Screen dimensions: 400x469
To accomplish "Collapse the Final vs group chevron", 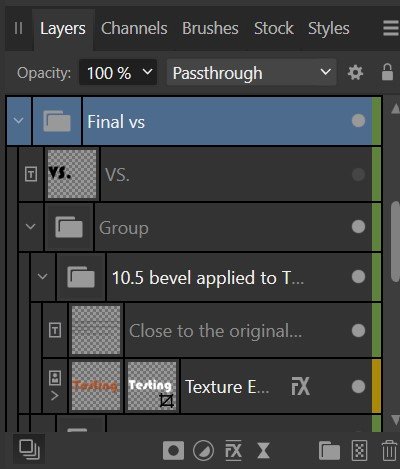I will [19, 120].
